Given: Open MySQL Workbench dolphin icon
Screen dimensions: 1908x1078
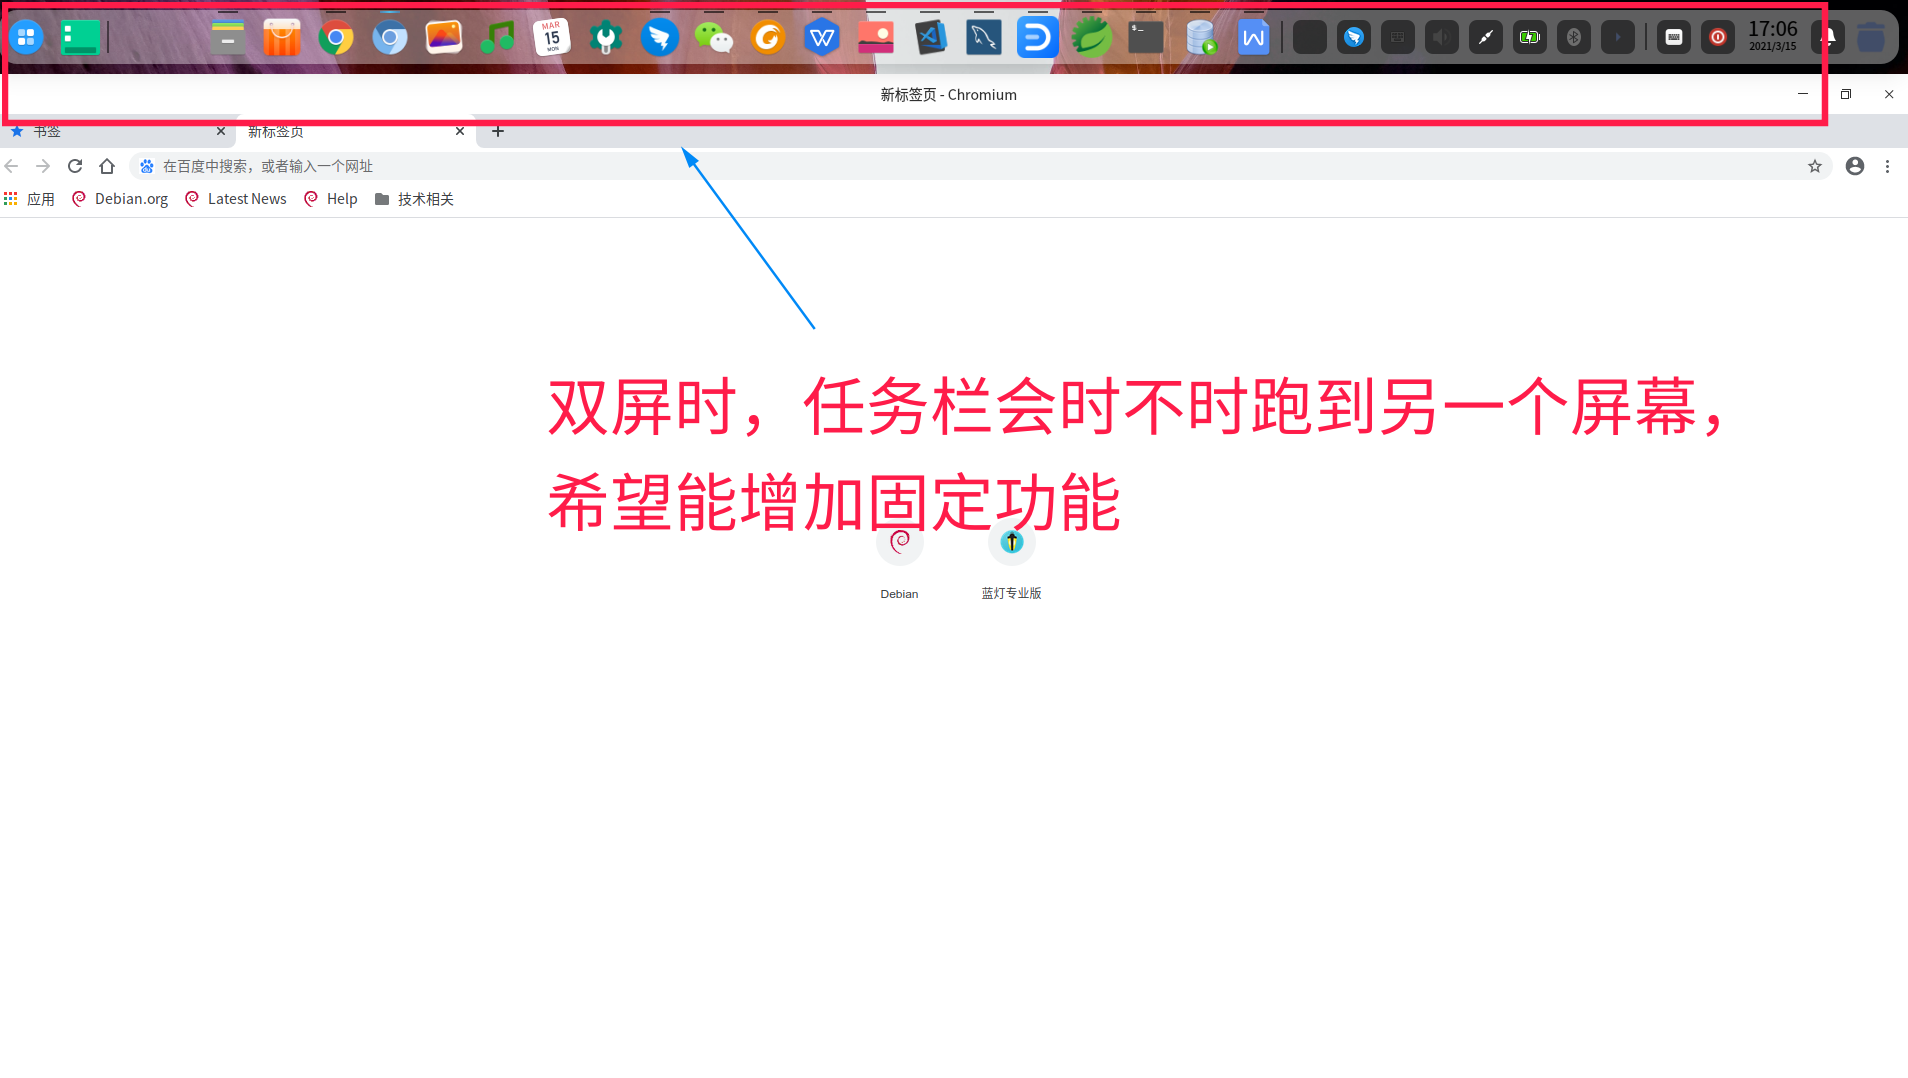Looking at the screenshot, I should (x=984, y=38).
